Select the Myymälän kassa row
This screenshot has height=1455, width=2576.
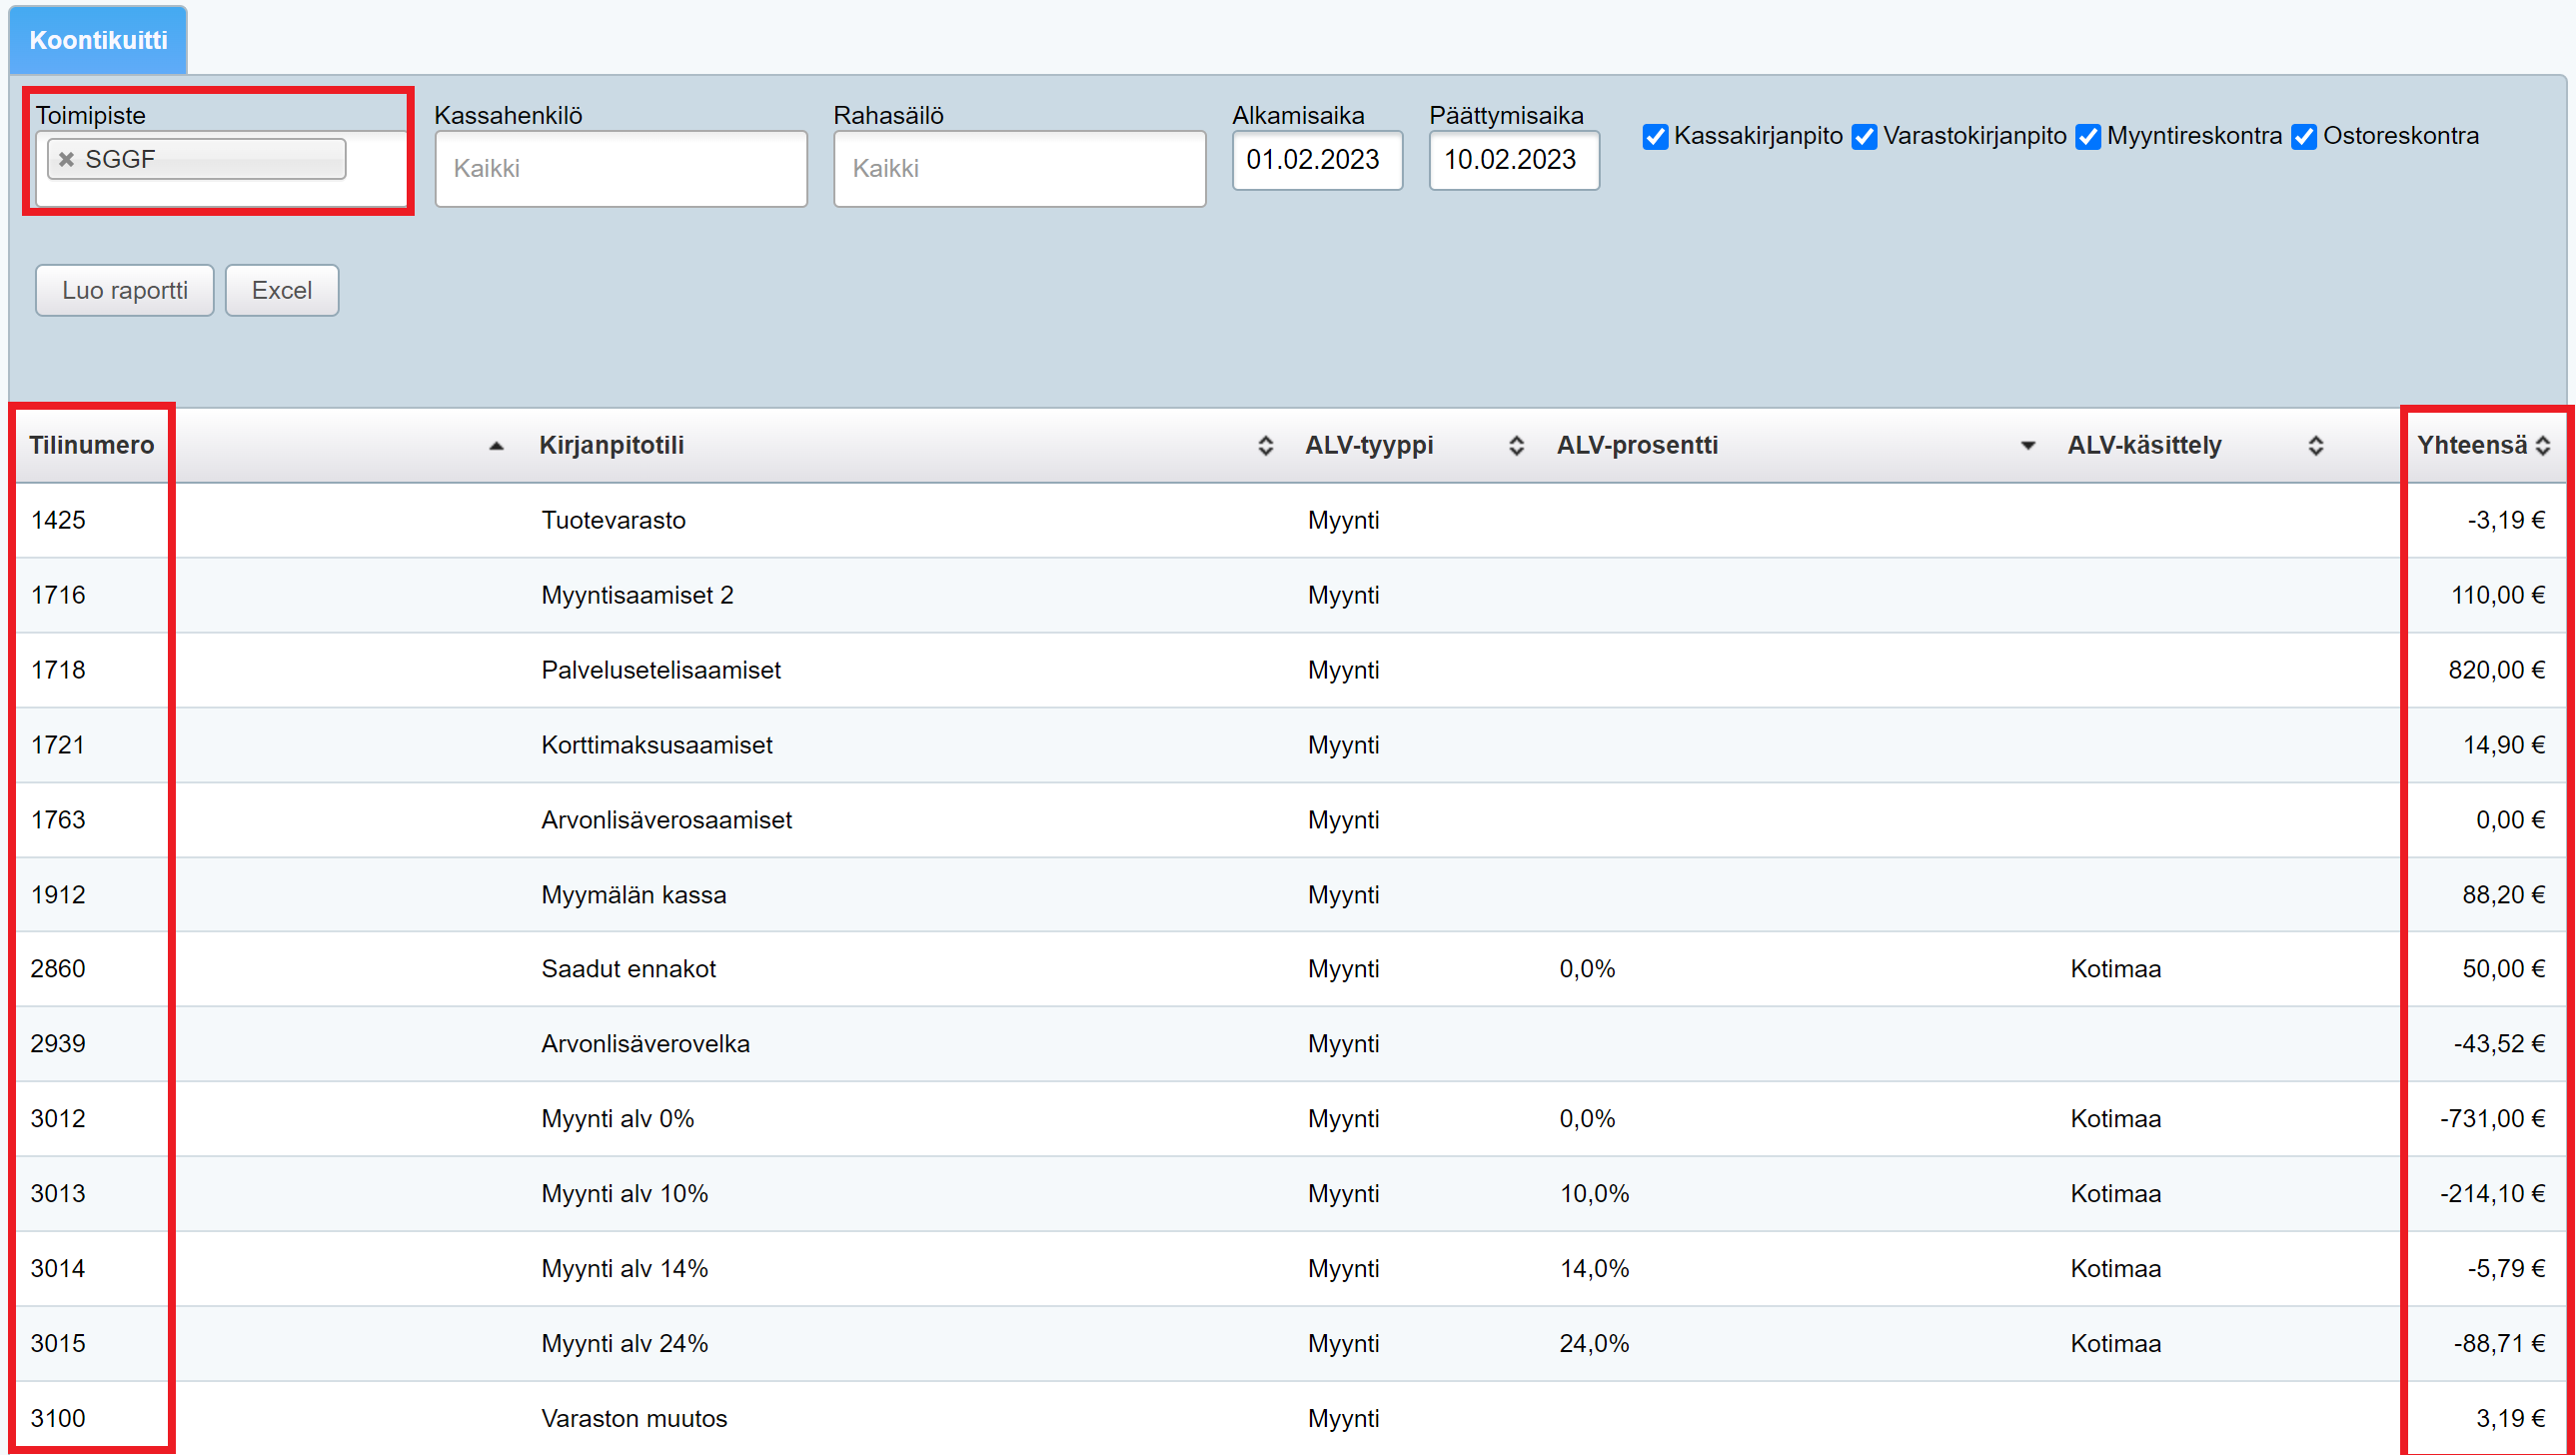point(633,894)
